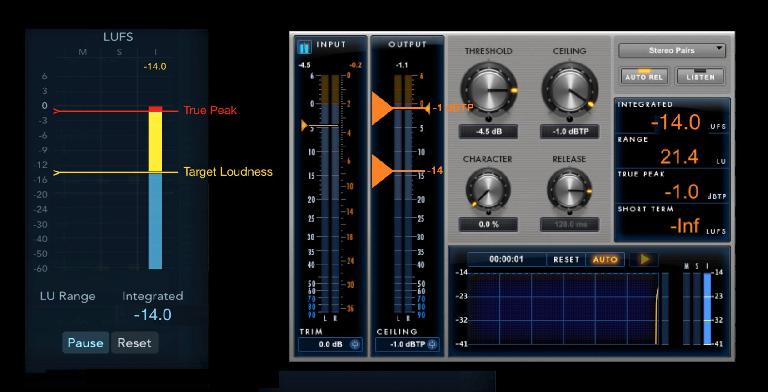
Task: Click the Integrated -14.0 value in the LUFS meter
Action: pyautogui.click(x=152, y=315)
